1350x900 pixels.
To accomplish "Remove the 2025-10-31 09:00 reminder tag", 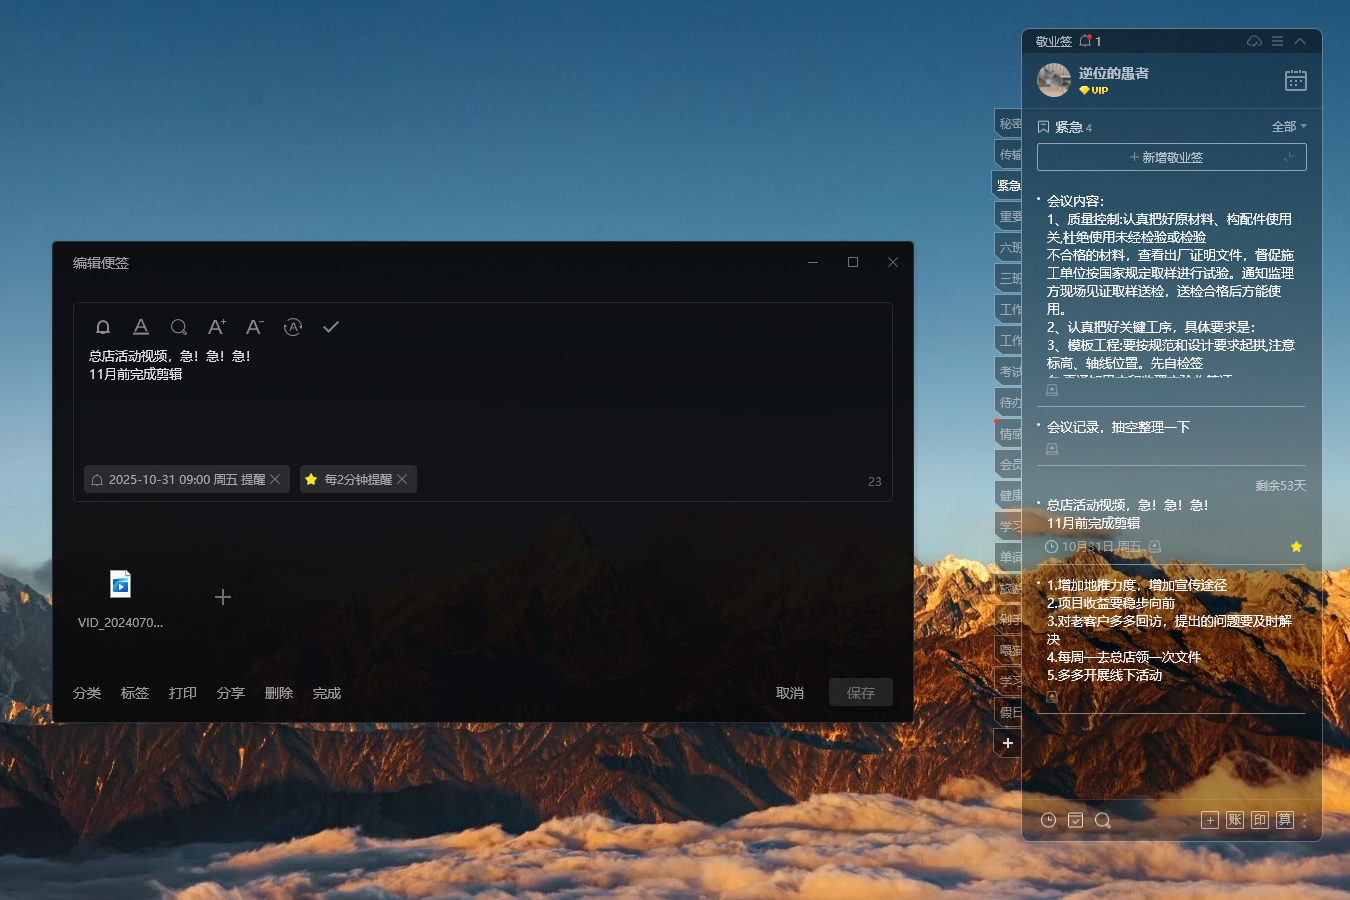I will pyautogui.click(x=275, y=480).
